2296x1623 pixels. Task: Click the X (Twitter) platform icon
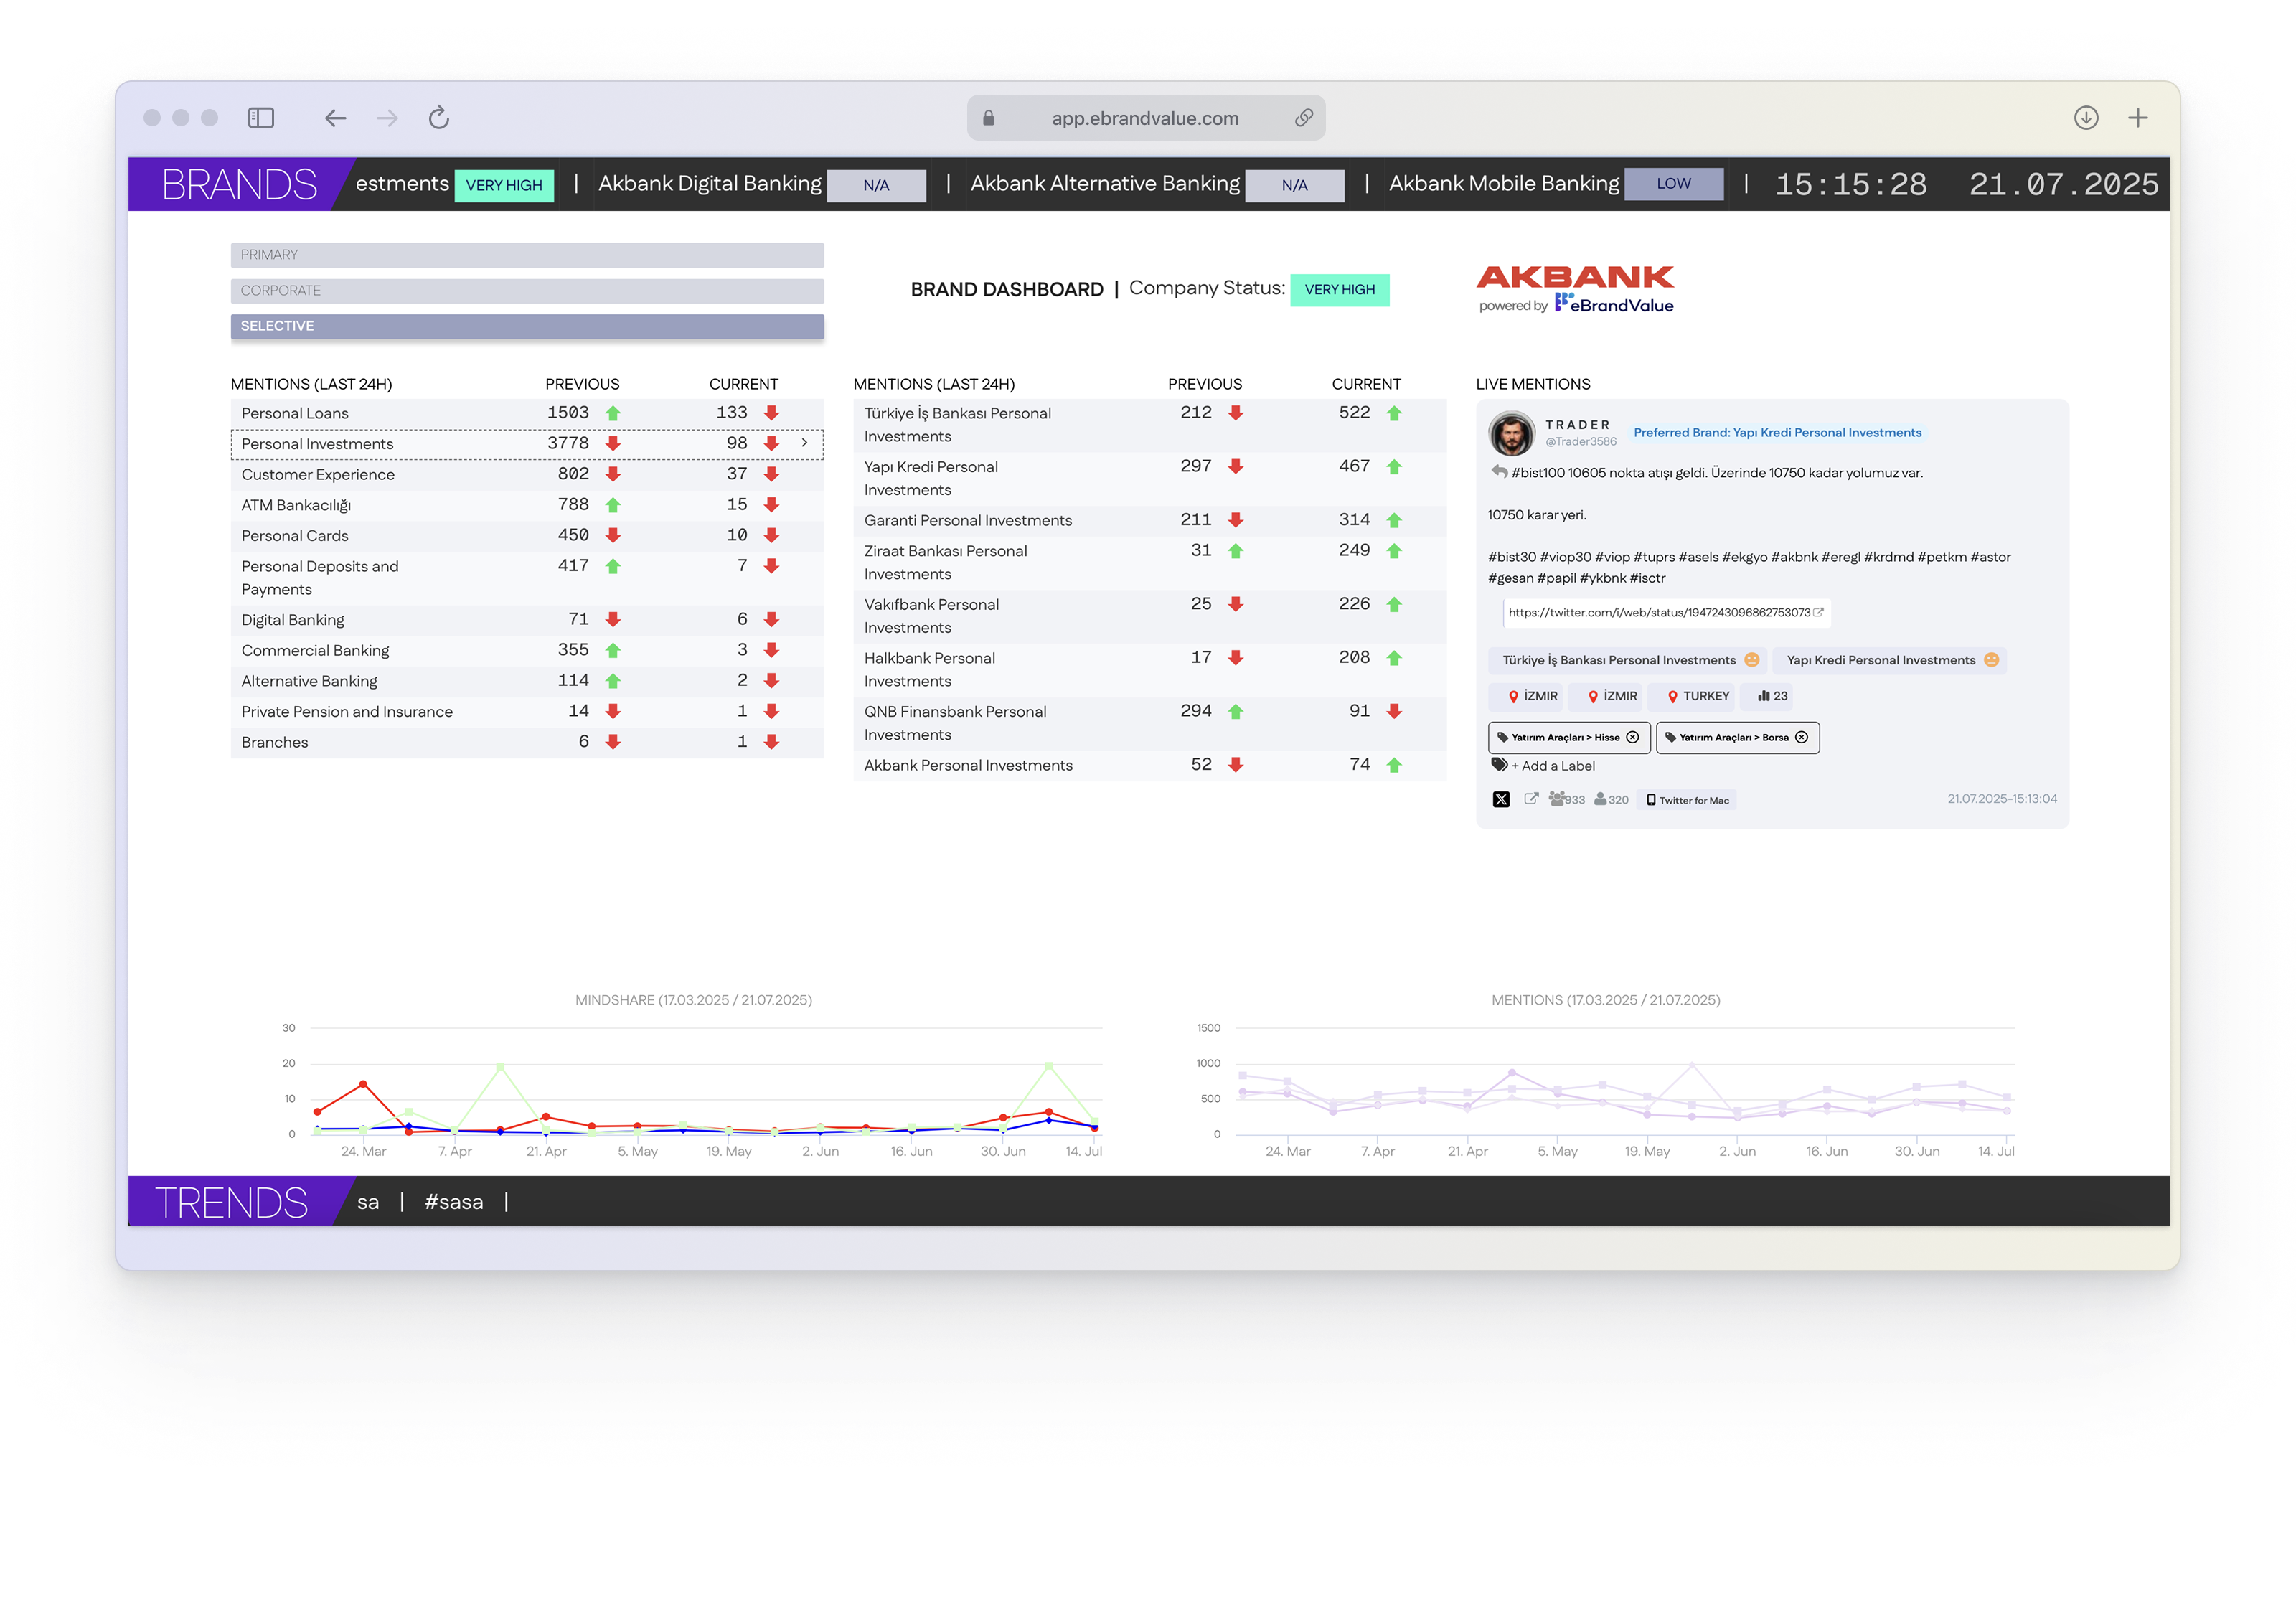coord(1501,799)
